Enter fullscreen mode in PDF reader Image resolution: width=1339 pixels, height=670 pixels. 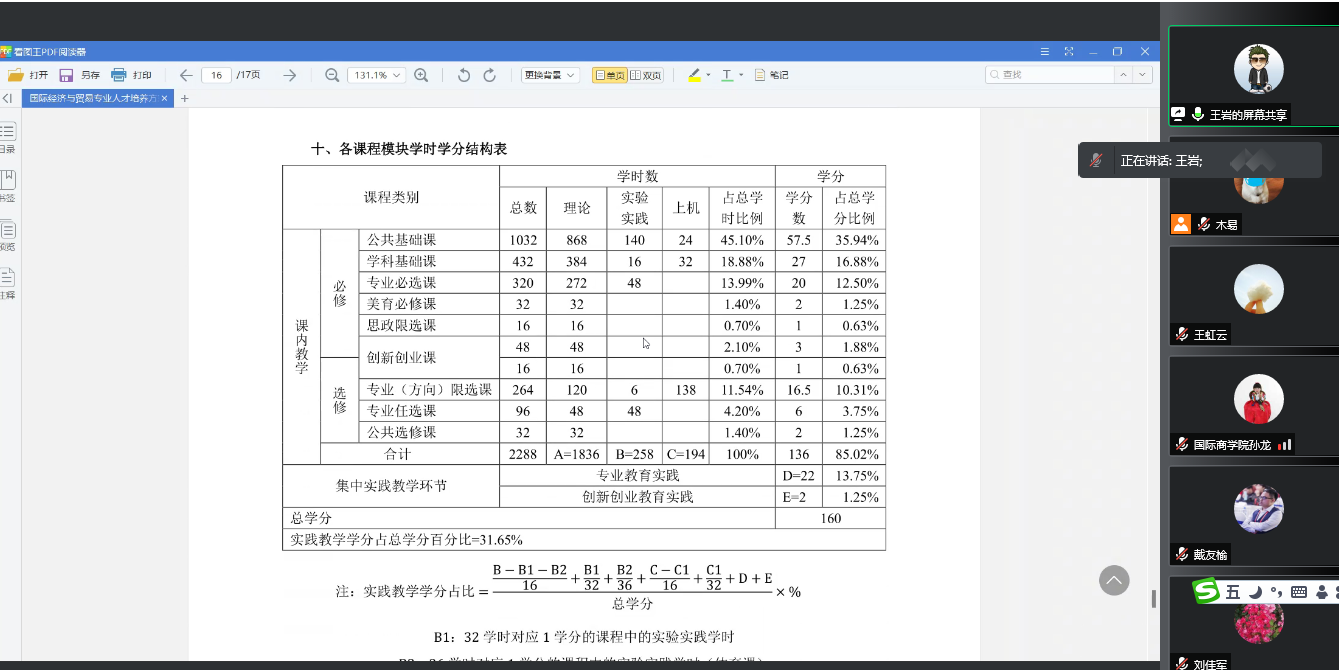click(1069, 51)
